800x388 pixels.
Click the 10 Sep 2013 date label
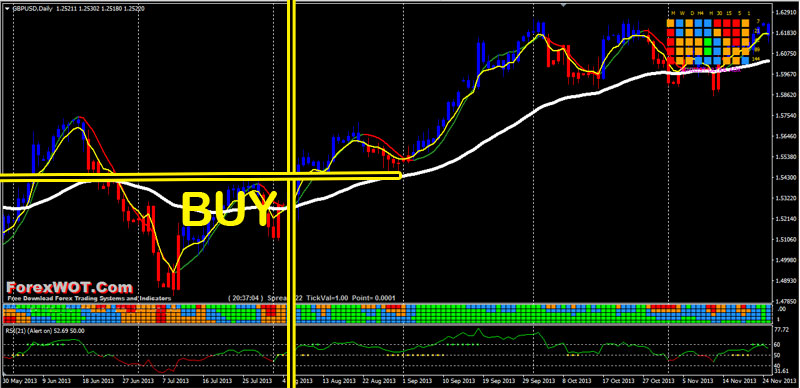coord(460,381)
